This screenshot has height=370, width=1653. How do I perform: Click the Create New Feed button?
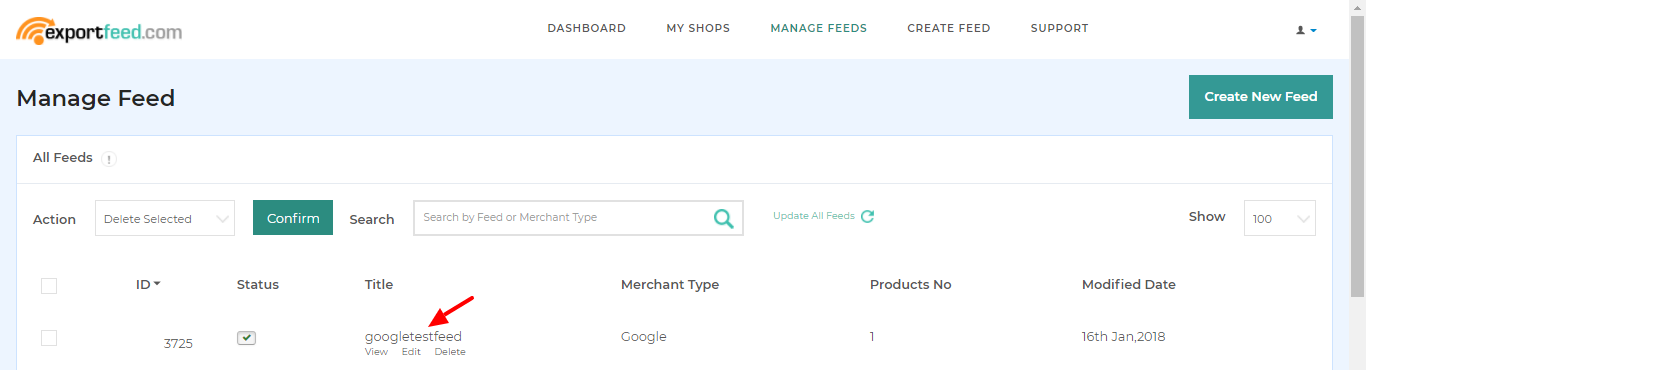tap(1260, 97)
